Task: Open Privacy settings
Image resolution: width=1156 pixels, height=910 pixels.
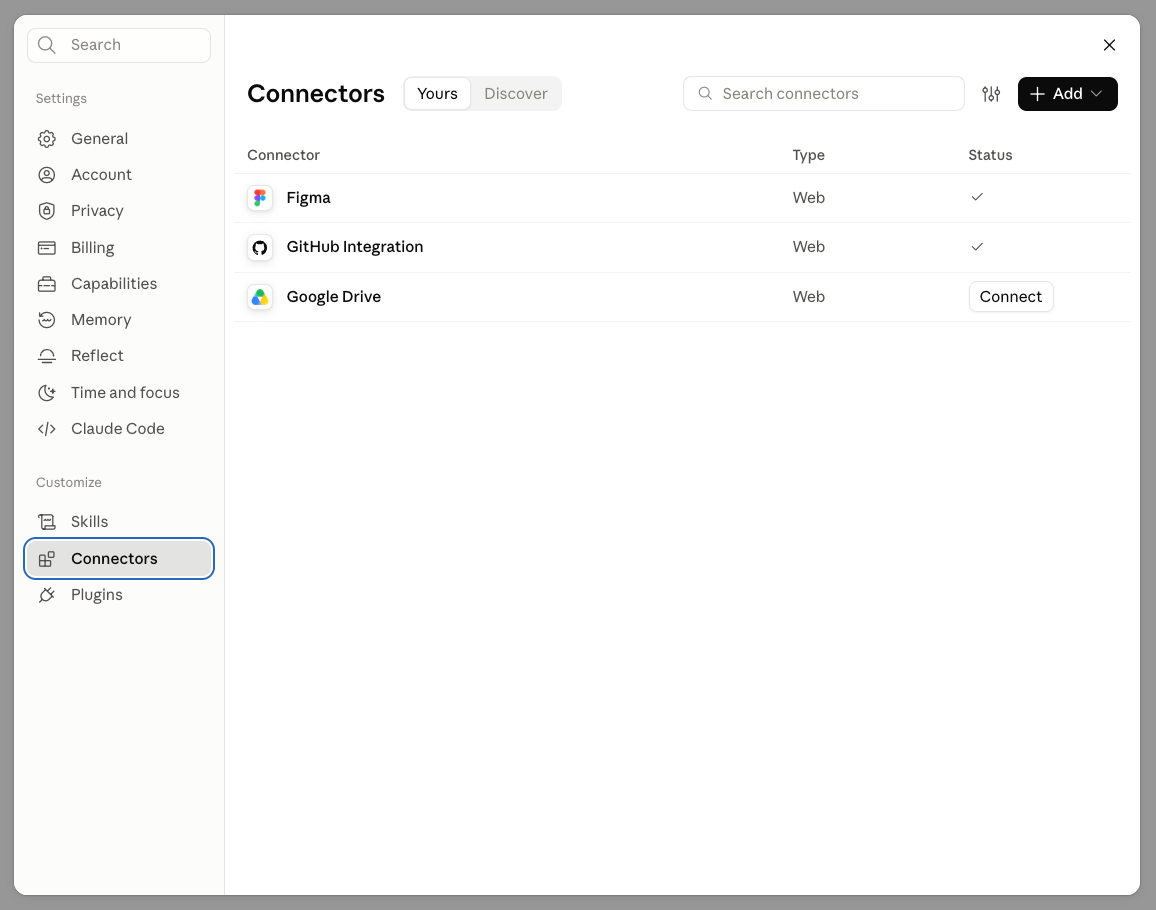Action: (x=119, y=211)
